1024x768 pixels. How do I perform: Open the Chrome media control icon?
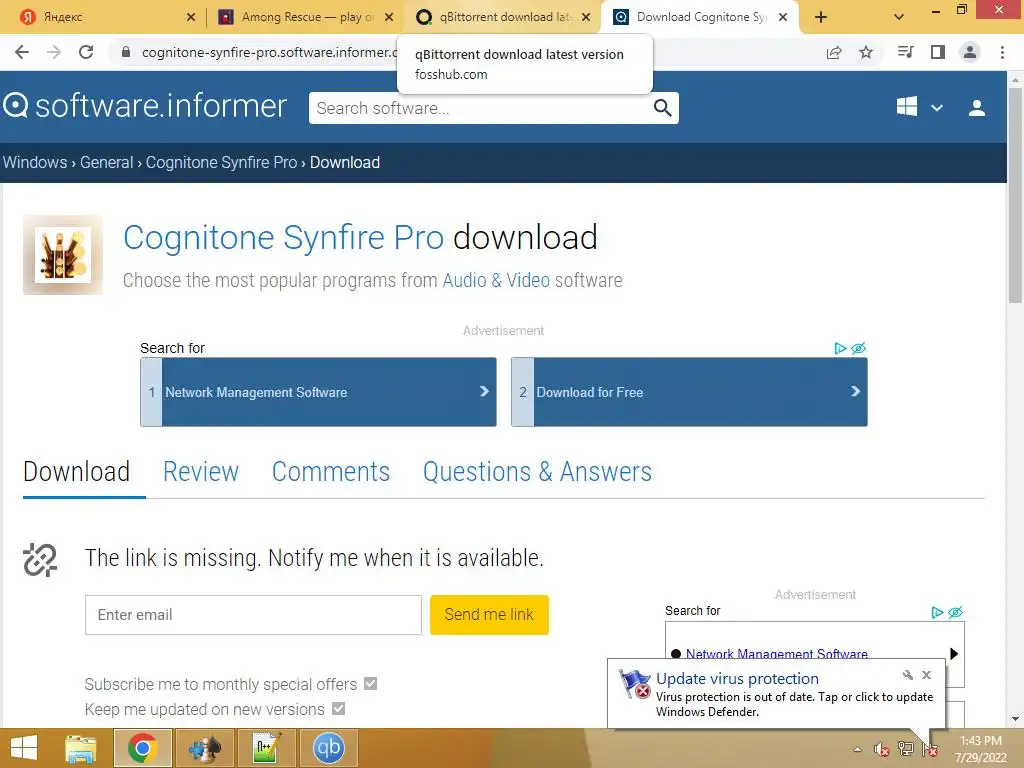tap(906, 52)
